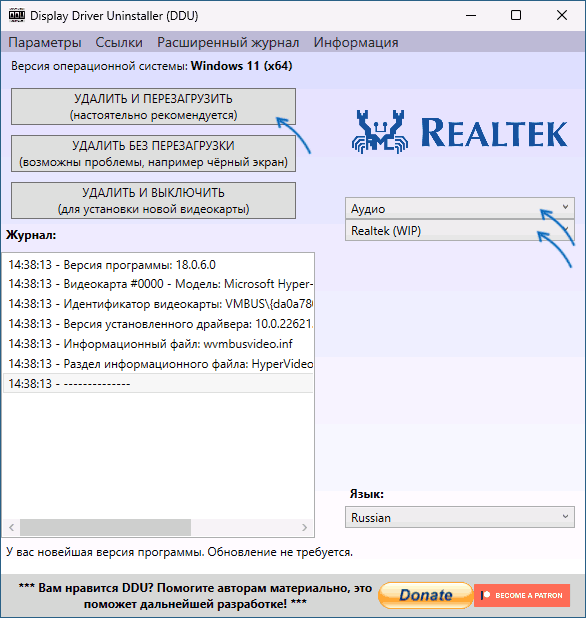Open the Аудио device type dropdown
Image resolution: width=586 pixels, height=618 pixels.
coord(460,208)
